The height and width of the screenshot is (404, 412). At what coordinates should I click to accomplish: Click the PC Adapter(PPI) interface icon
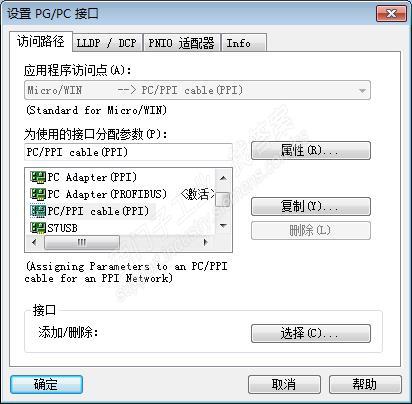coord(38,177)
